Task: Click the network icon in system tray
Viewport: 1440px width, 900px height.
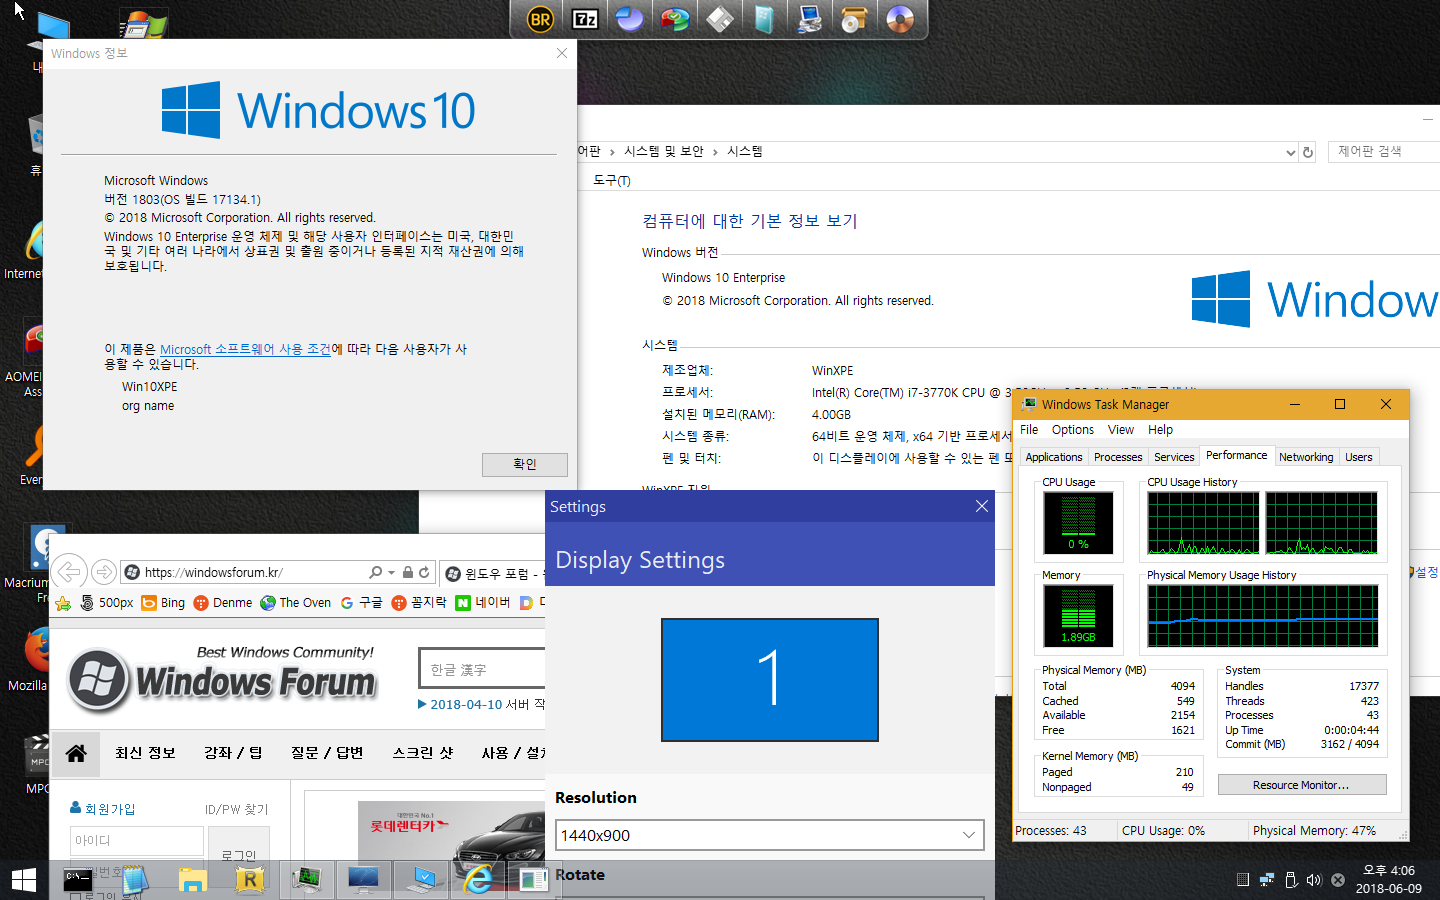Action: tap(1266, 880)
